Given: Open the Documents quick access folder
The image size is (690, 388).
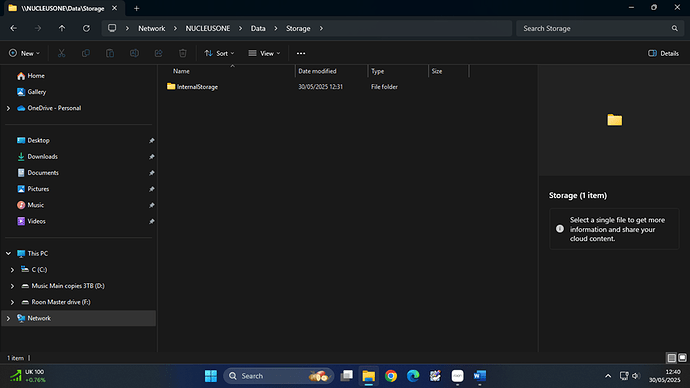Looking at the screenshot, I should tap(38, 173).
